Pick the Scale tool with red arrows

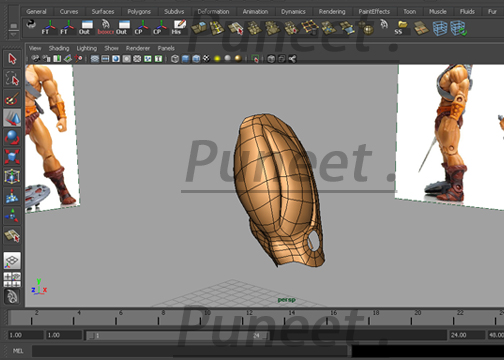(12, 157)
